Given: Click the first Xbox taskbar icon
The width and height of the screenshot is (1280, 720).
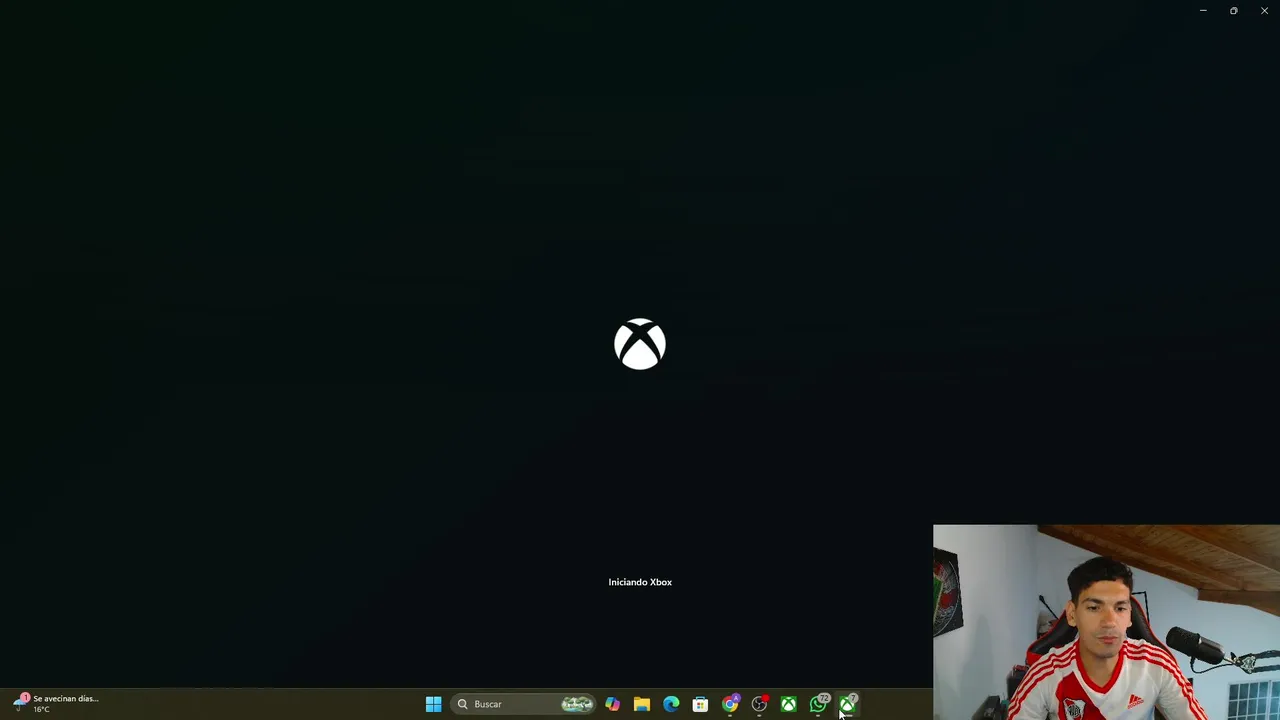Looking at the screenshot, I should pos(789,704).
